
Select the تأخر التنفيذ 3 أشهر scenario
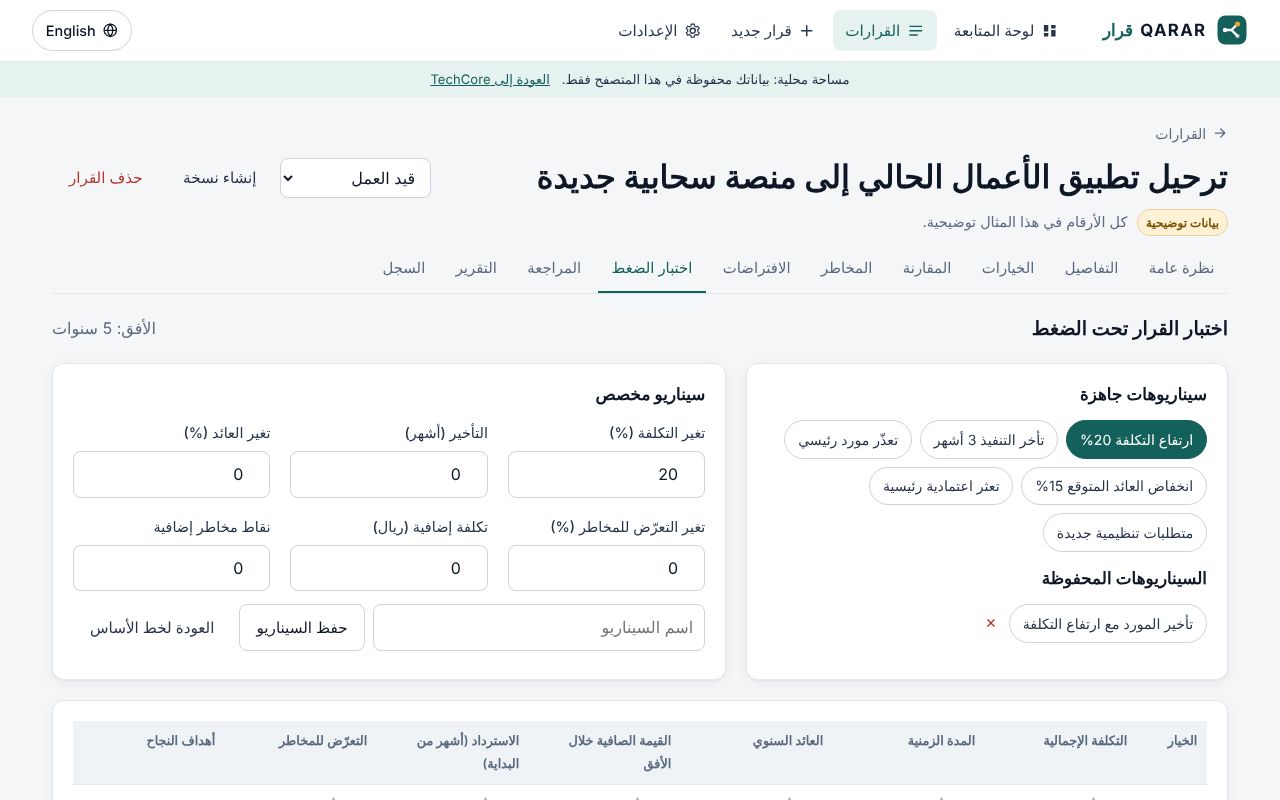pos(989,439)
